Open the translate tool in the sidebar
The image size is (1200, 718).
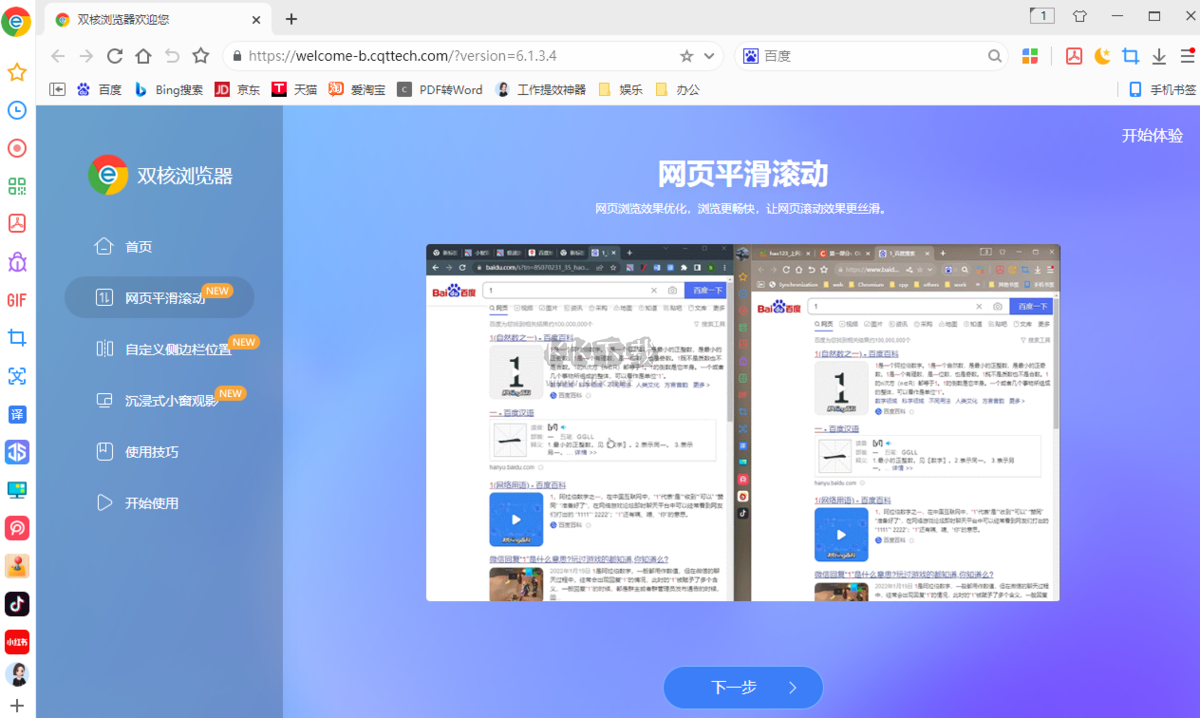(x=16, y=414)
